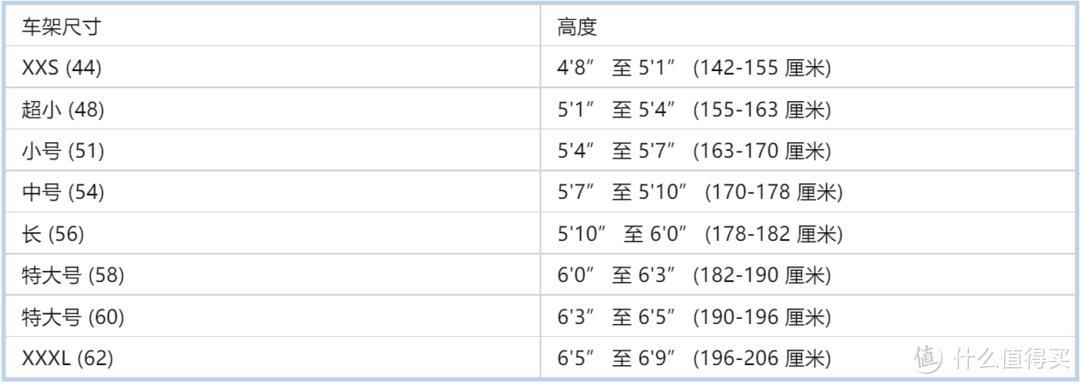Select the 小号 (51) frame size cell
This screenshot has height=384, width=1080.
273,150
